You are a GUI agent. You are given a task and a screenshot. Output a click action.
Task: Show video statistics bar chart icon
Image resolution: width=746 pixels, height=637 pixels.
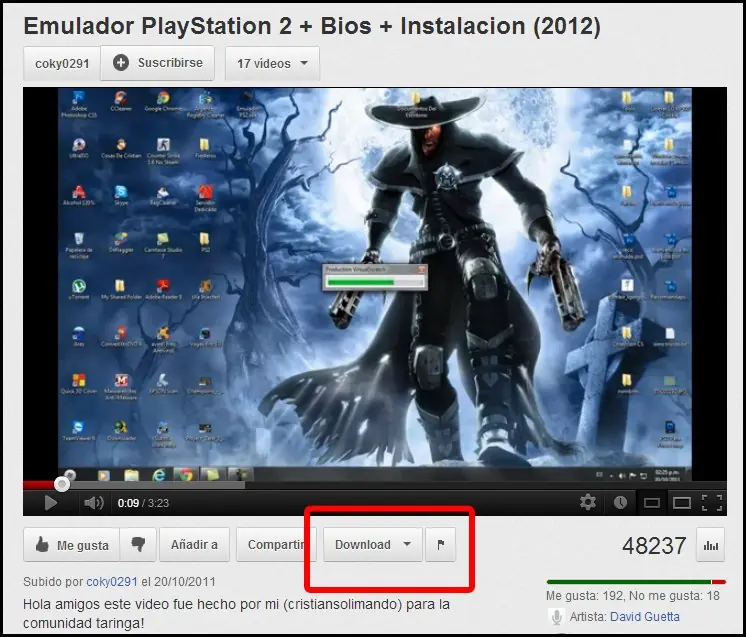[710, 545]
